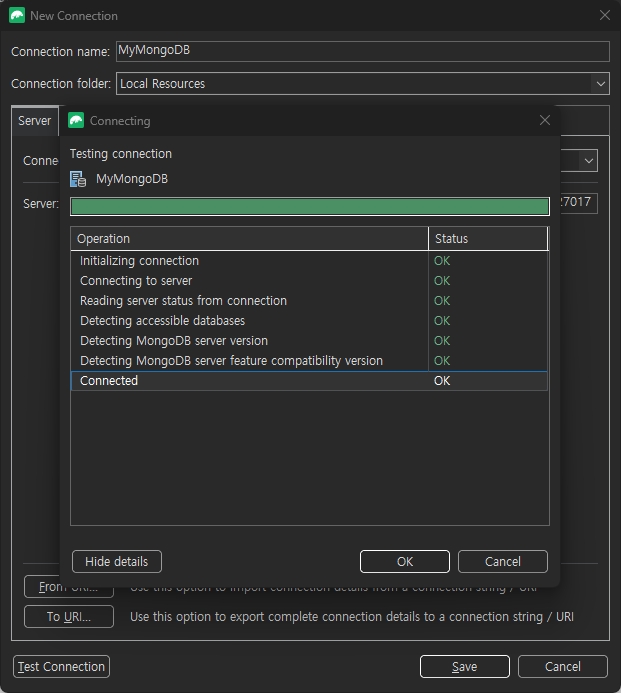
Task: Click the MyMongoDB connection name label in dialog
Action: pyautogui.click(x=132, y=179)
